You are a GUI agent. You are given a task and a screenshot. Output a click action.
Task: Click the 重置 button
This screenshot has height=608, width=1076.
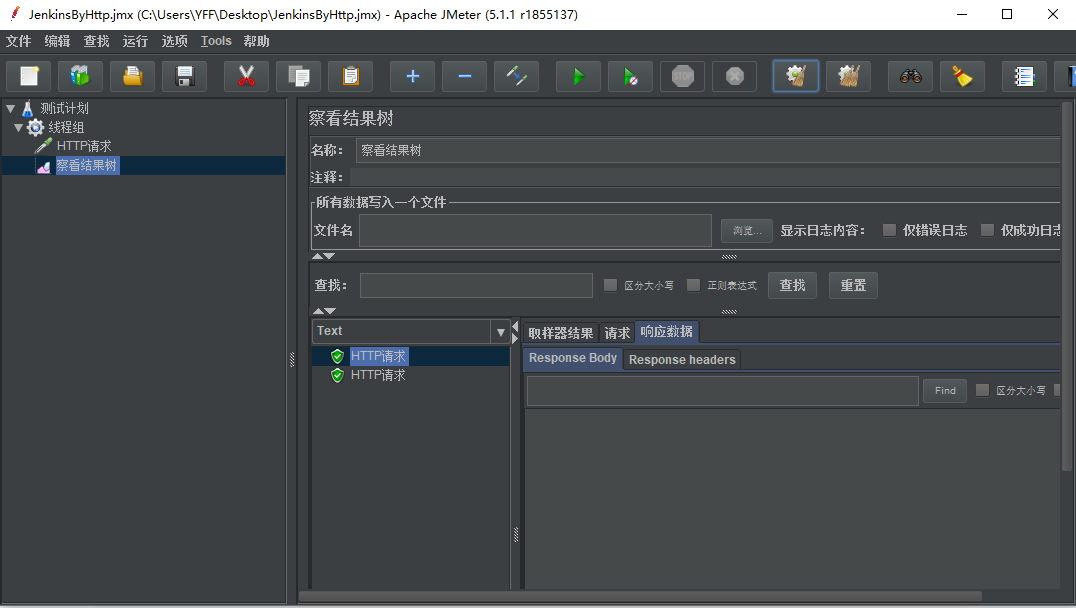coord(854,285)
